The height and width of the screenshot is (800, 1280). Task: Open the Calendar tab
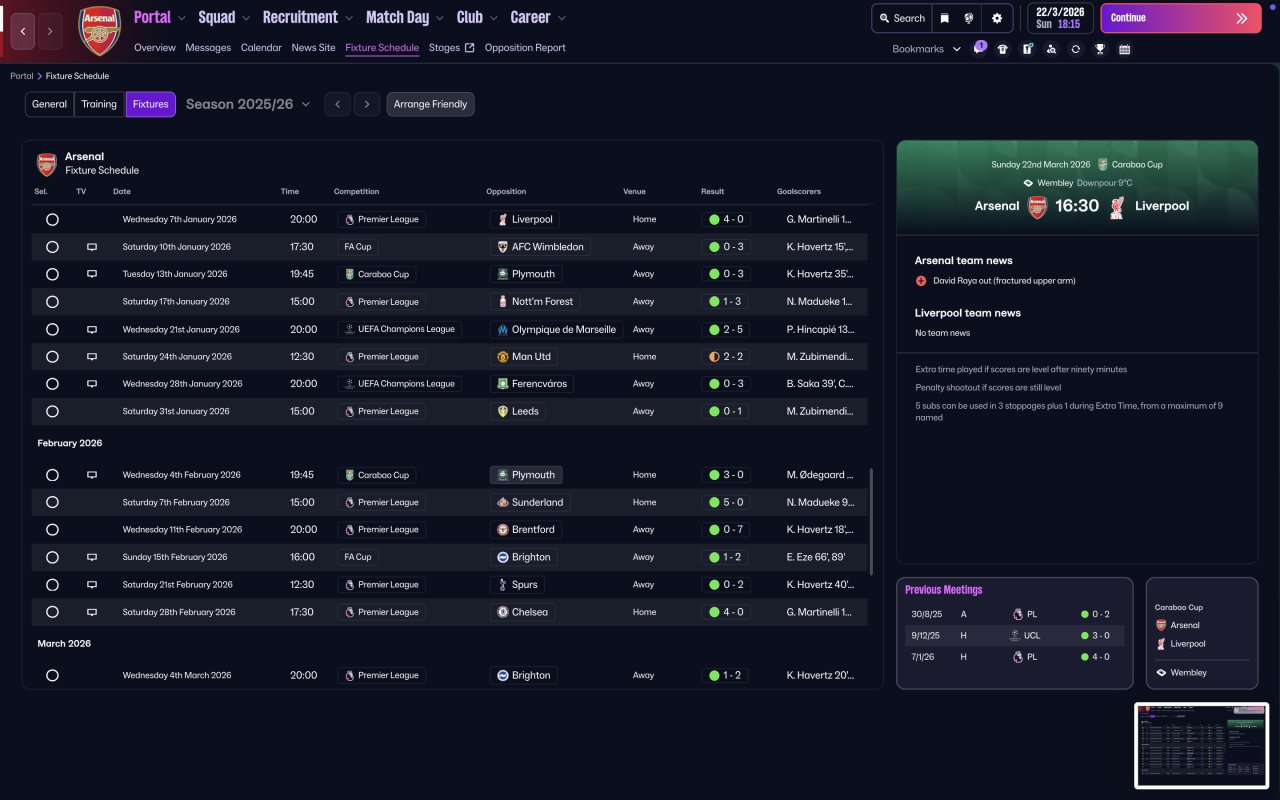coord(261,48)
